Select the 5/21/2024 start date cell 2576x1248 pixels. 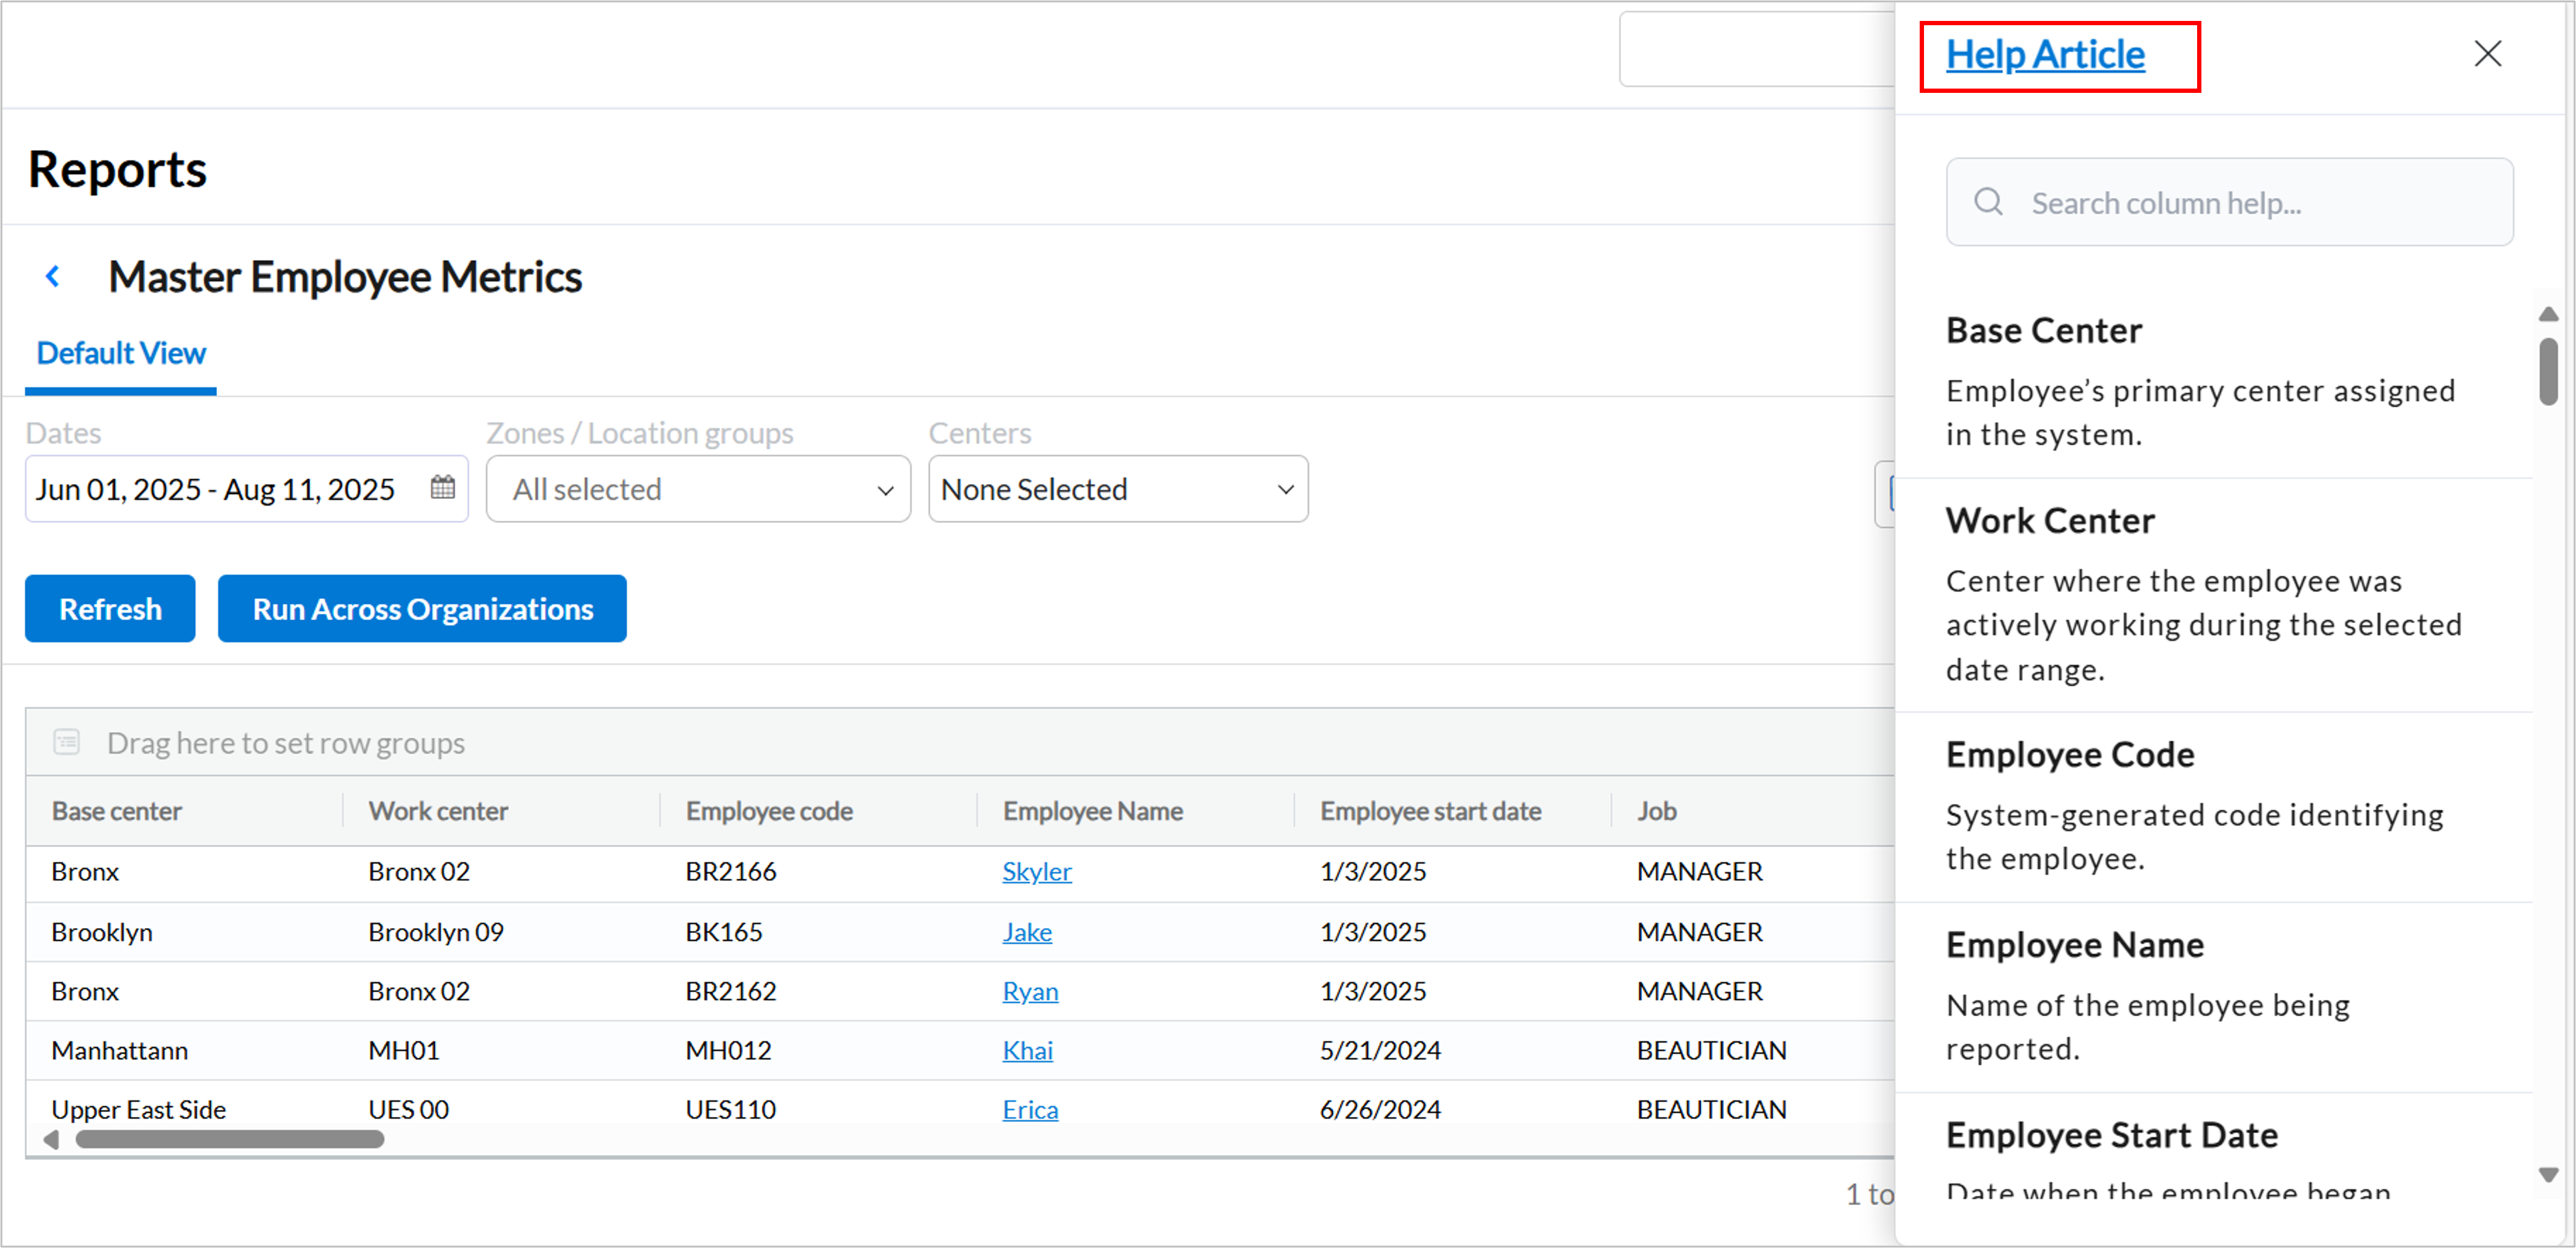pos(1380,1050)
